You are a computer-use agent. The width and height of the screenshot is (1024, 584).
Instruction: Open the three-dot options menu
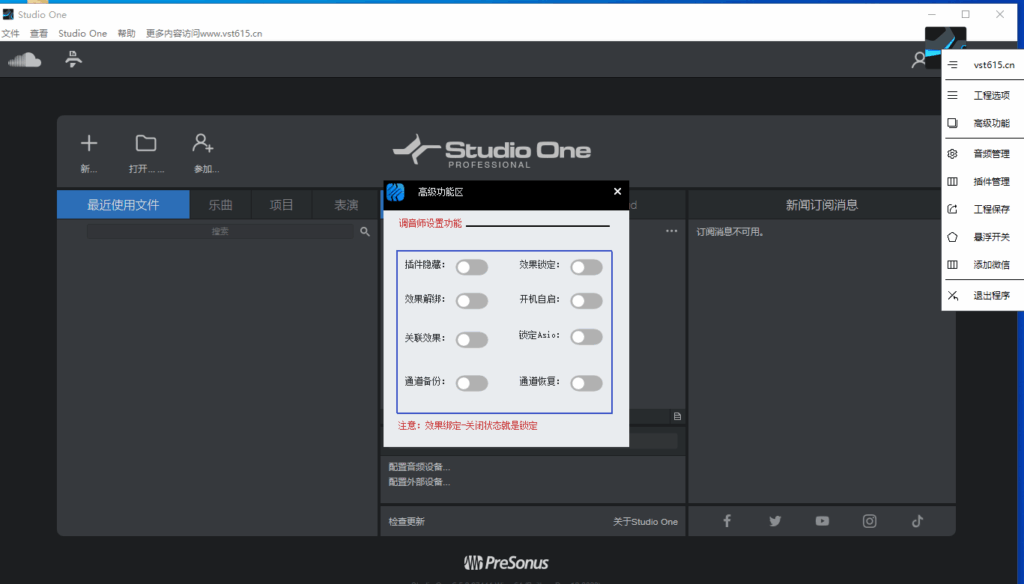point(671,231)
